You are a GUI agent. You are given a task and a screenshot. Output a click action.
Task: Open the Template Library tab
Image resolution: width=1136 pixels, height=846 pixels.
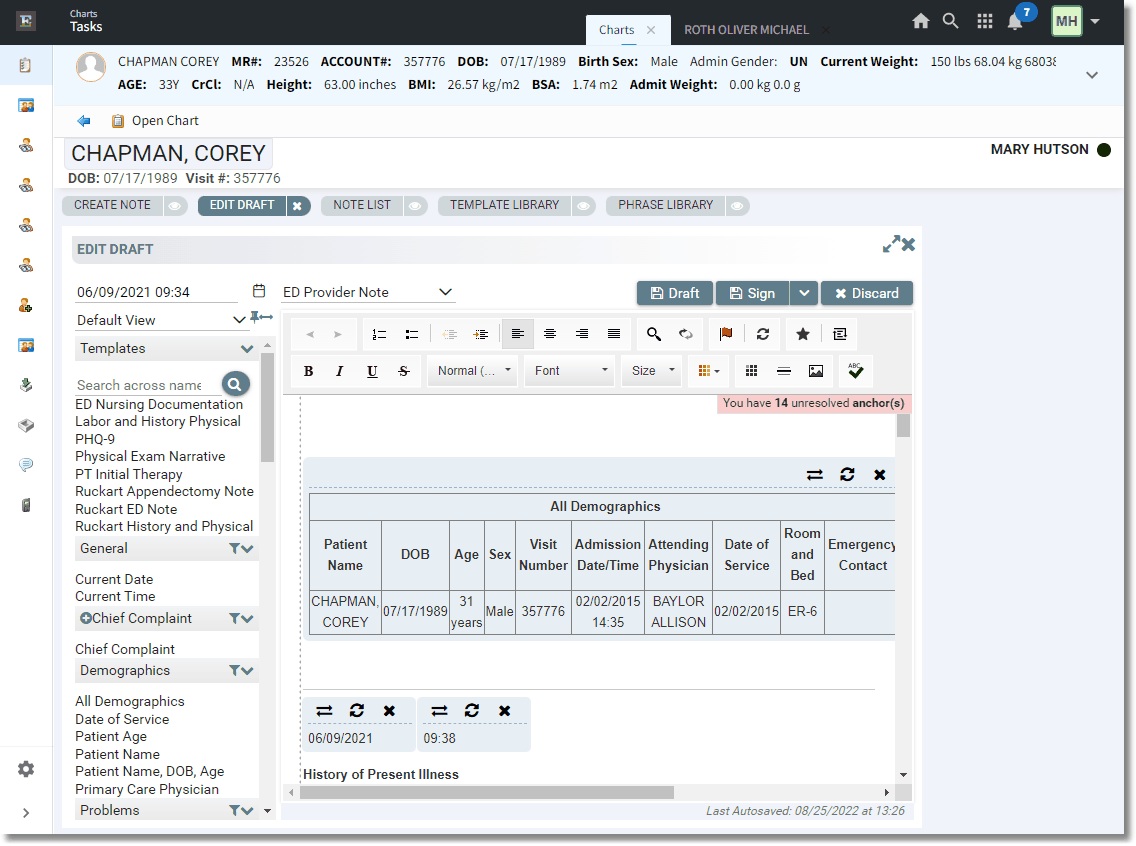(x=504, y=205)
